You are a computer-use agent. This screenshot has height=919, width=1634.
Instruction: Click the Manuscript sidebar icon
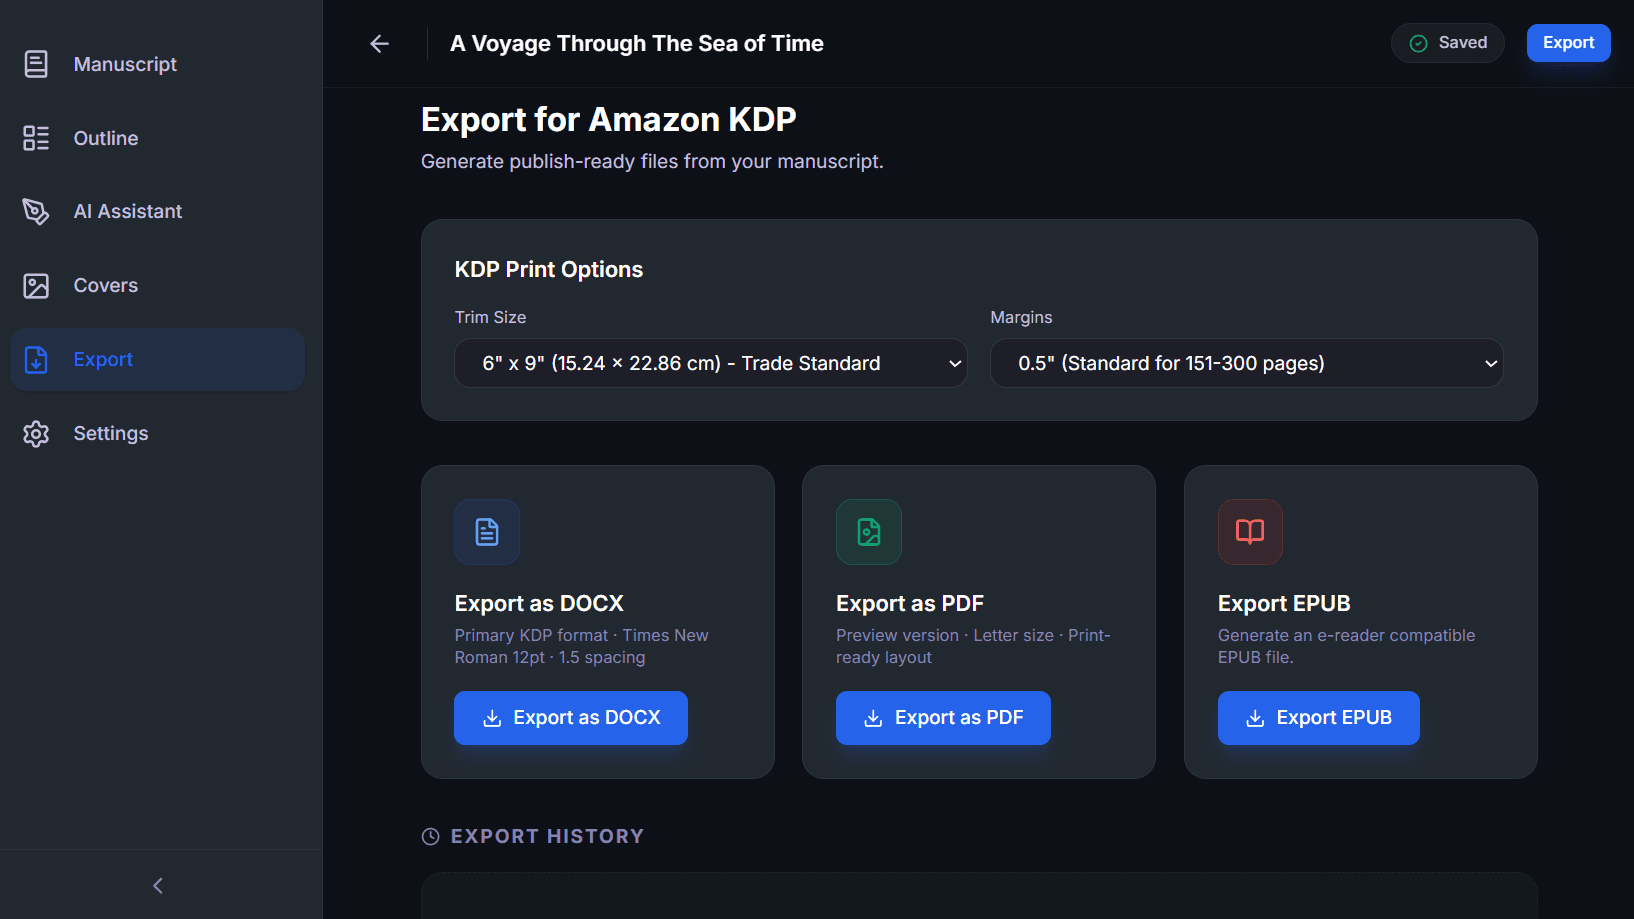pyautogui.click(x=36, y=64)
